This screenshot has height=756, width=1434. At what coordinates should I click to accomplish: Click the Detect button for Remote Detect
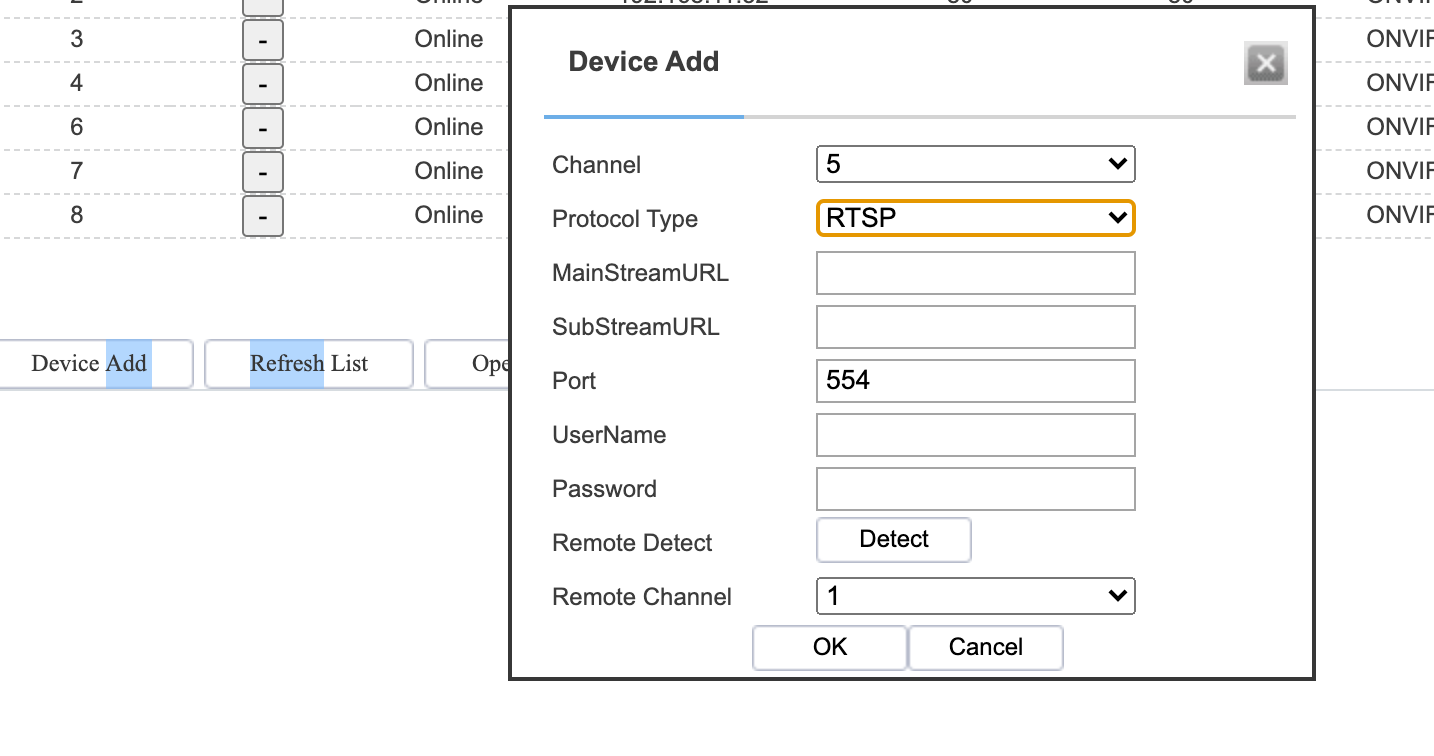[x=893, y=539]
